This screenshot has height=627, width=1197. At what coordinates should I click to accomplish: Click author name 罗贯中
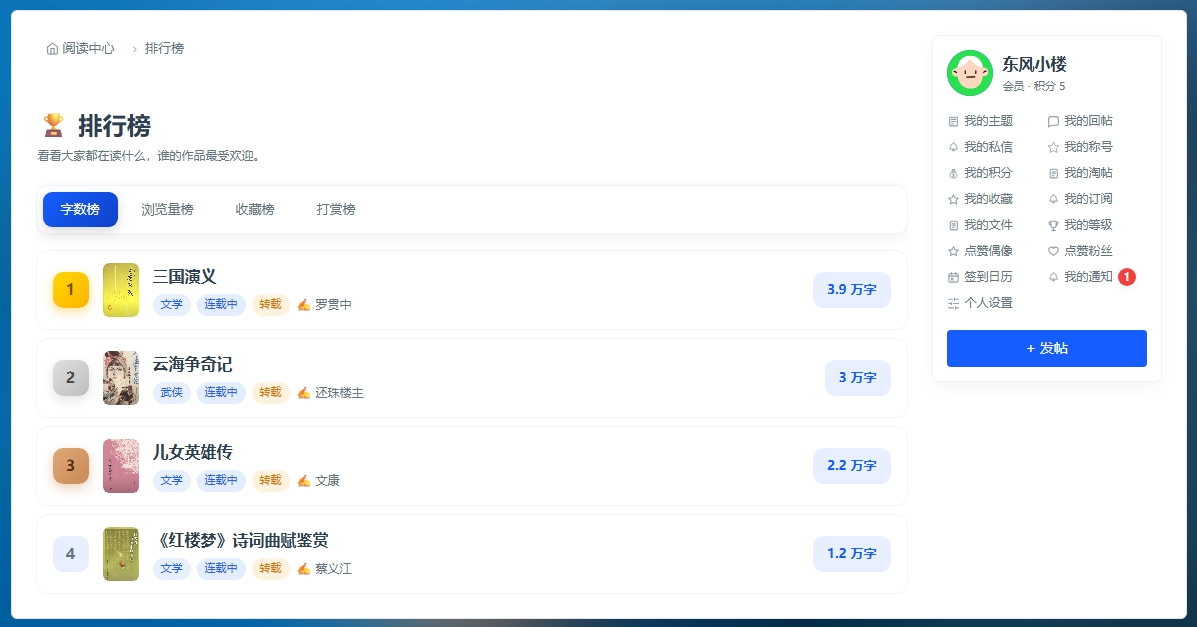click(333, 305)
